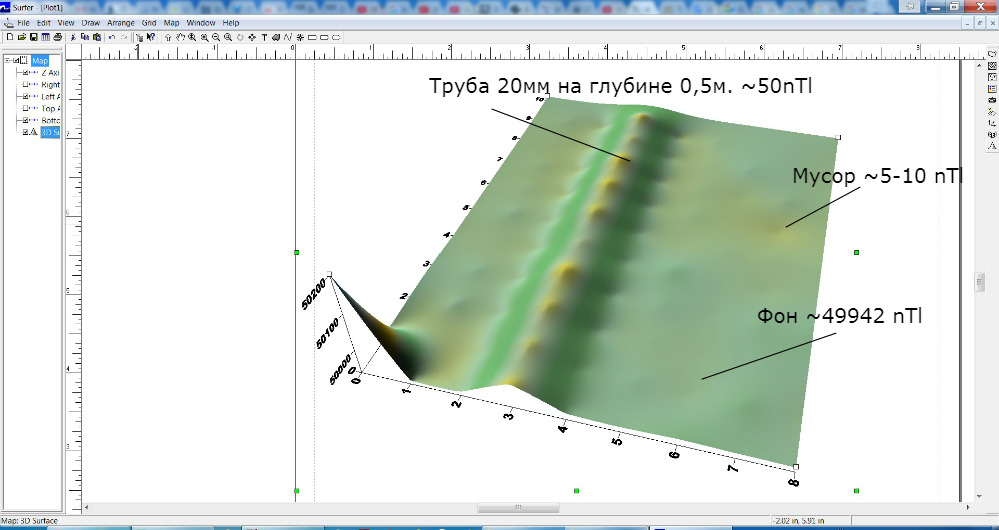Select the Polygon drawing tool

tap(276, 38)
